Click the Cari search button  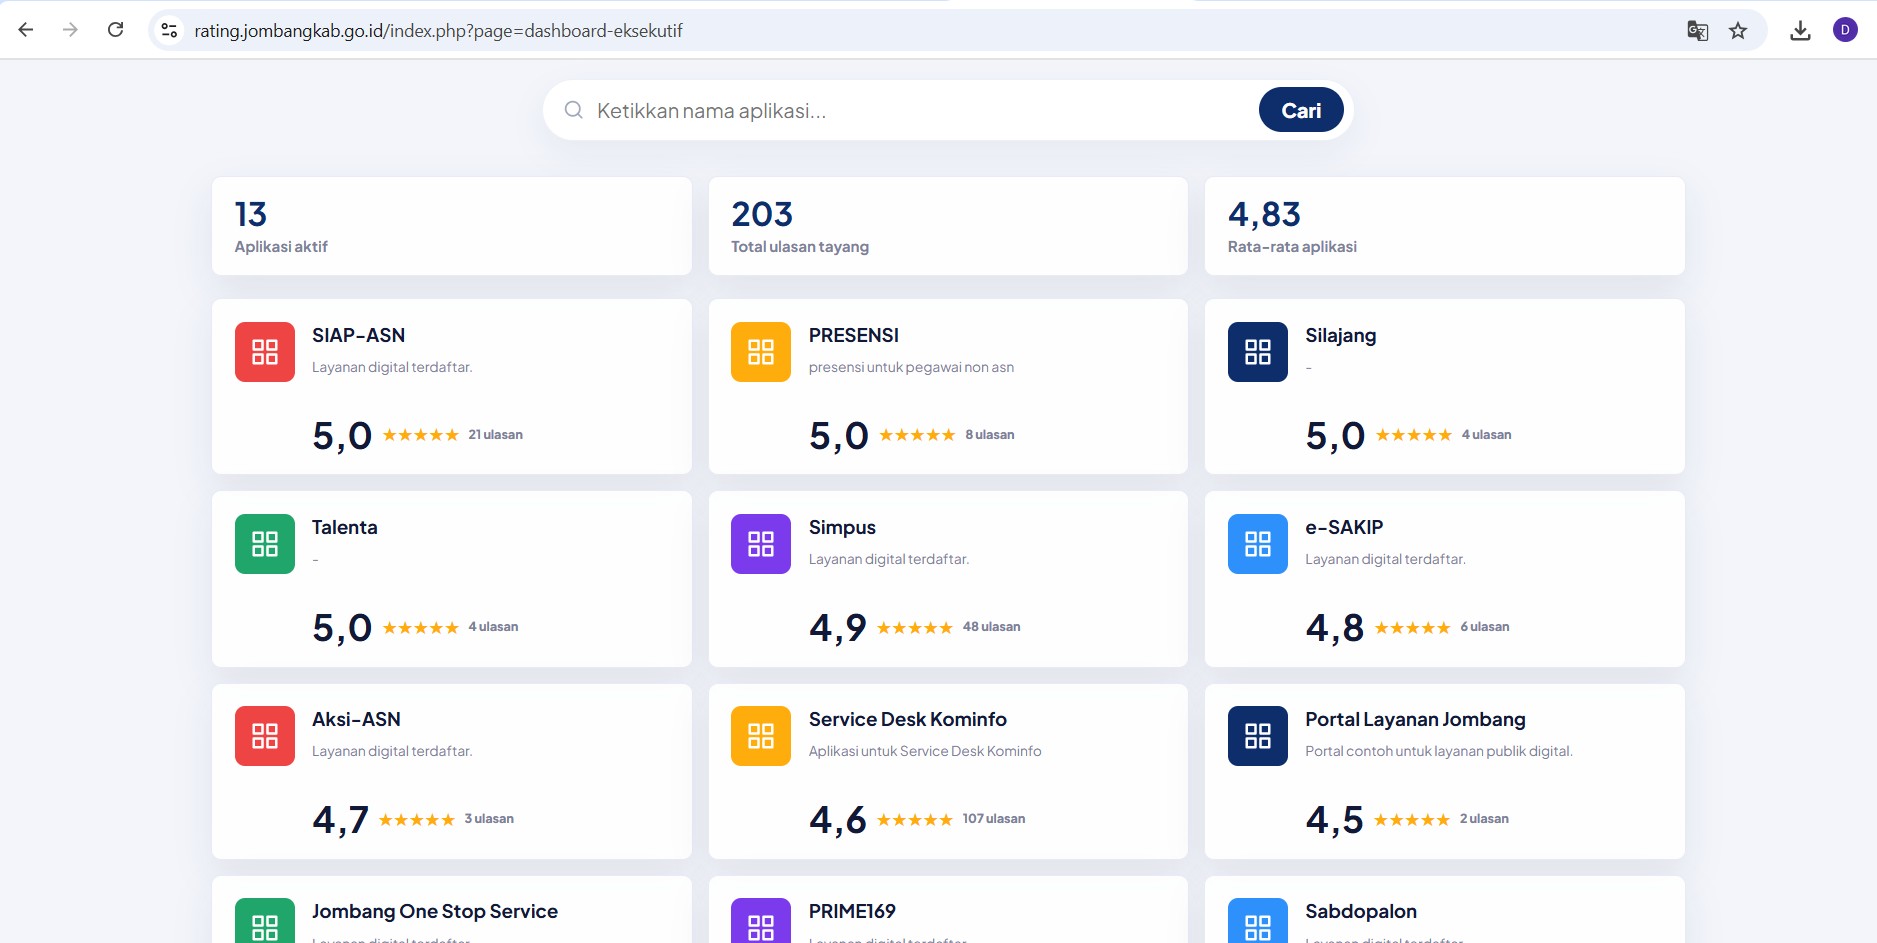coord(1300,110)
